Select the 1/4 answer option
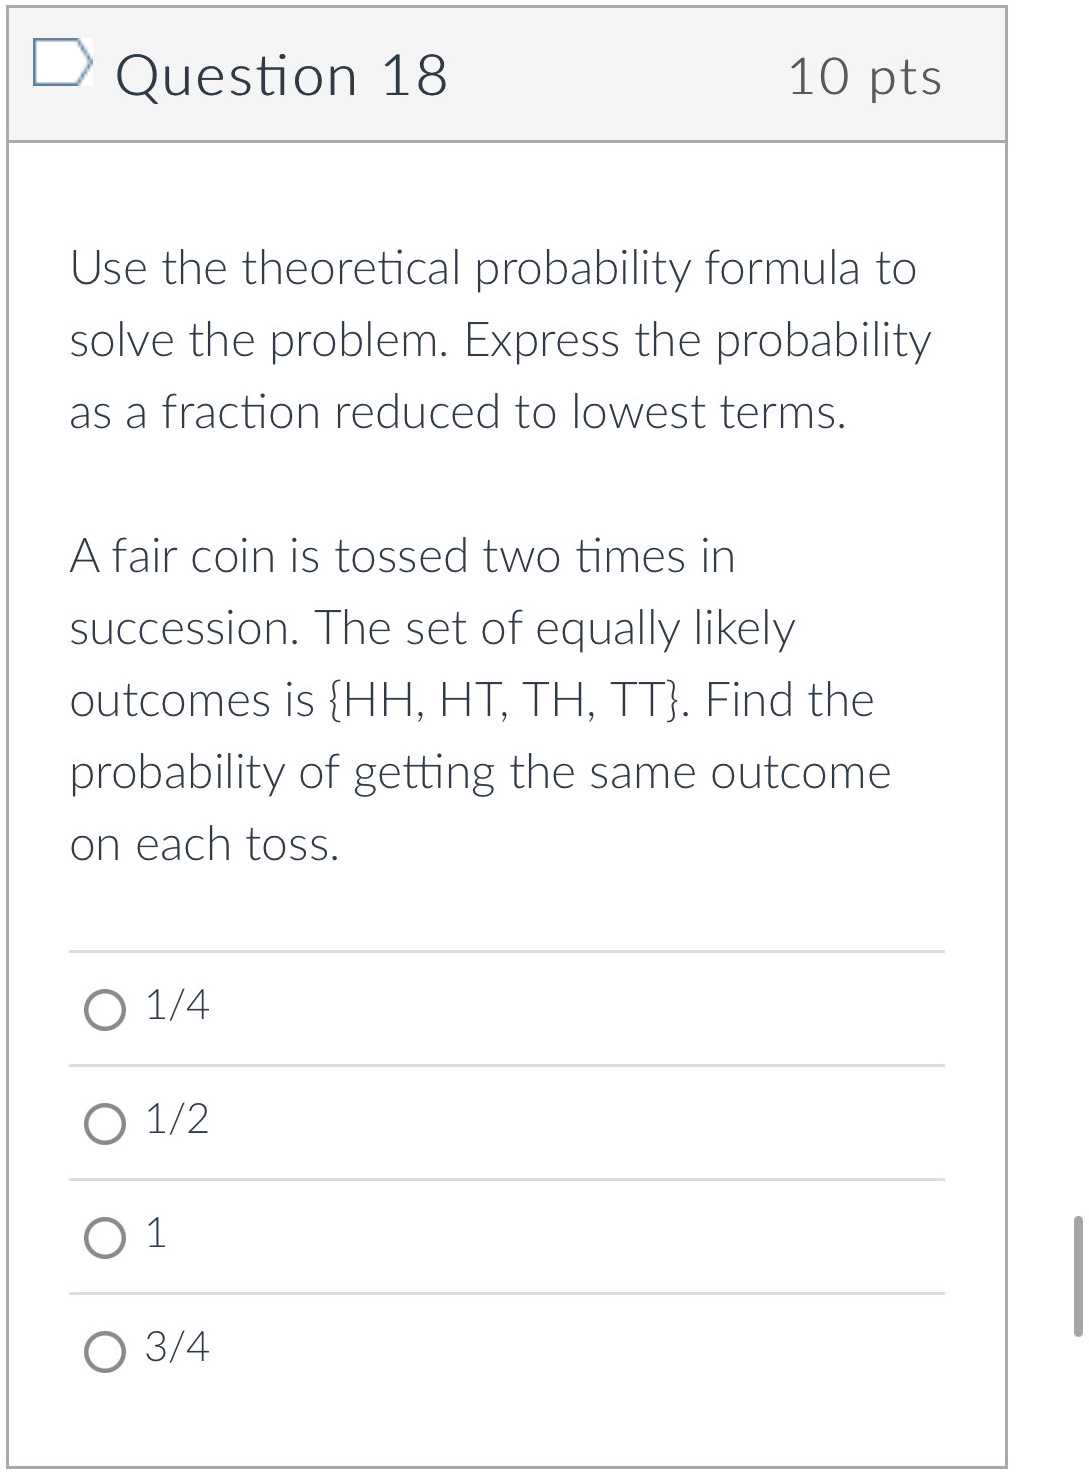1089x1477 pixels. coord(103,1010)
